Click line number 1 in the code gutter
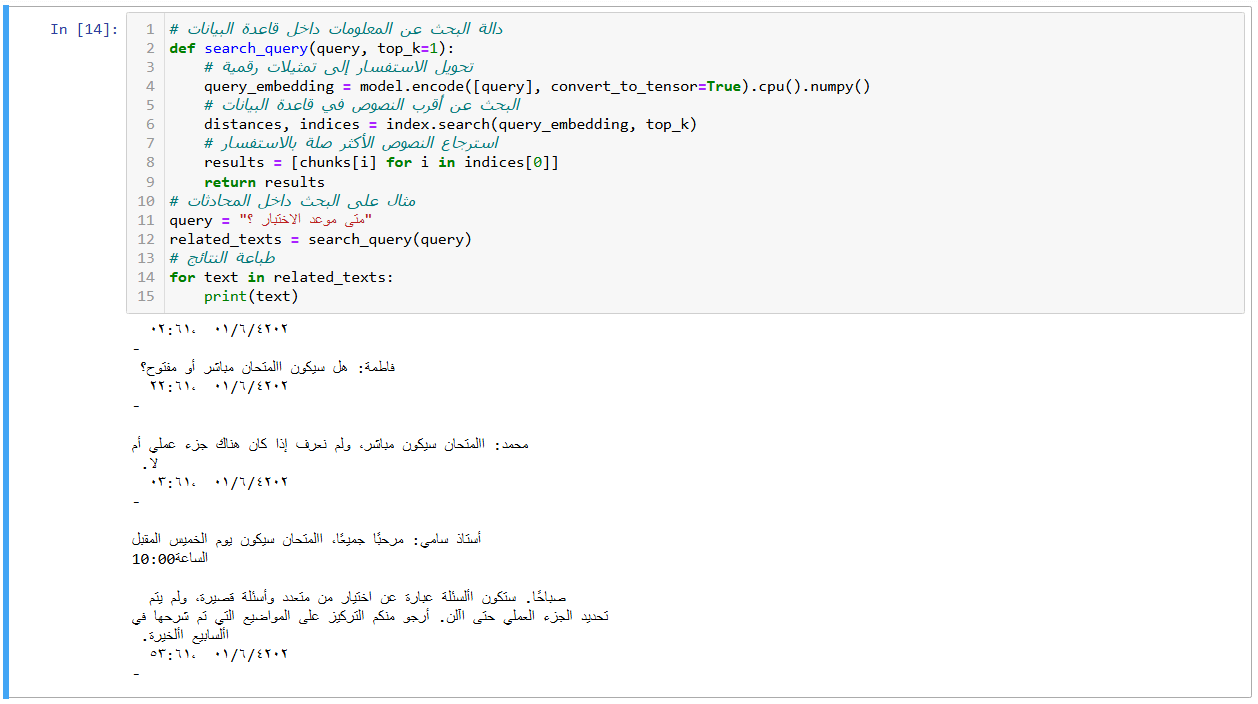The width and height of the screenshot is (1258, 704). 149,29
